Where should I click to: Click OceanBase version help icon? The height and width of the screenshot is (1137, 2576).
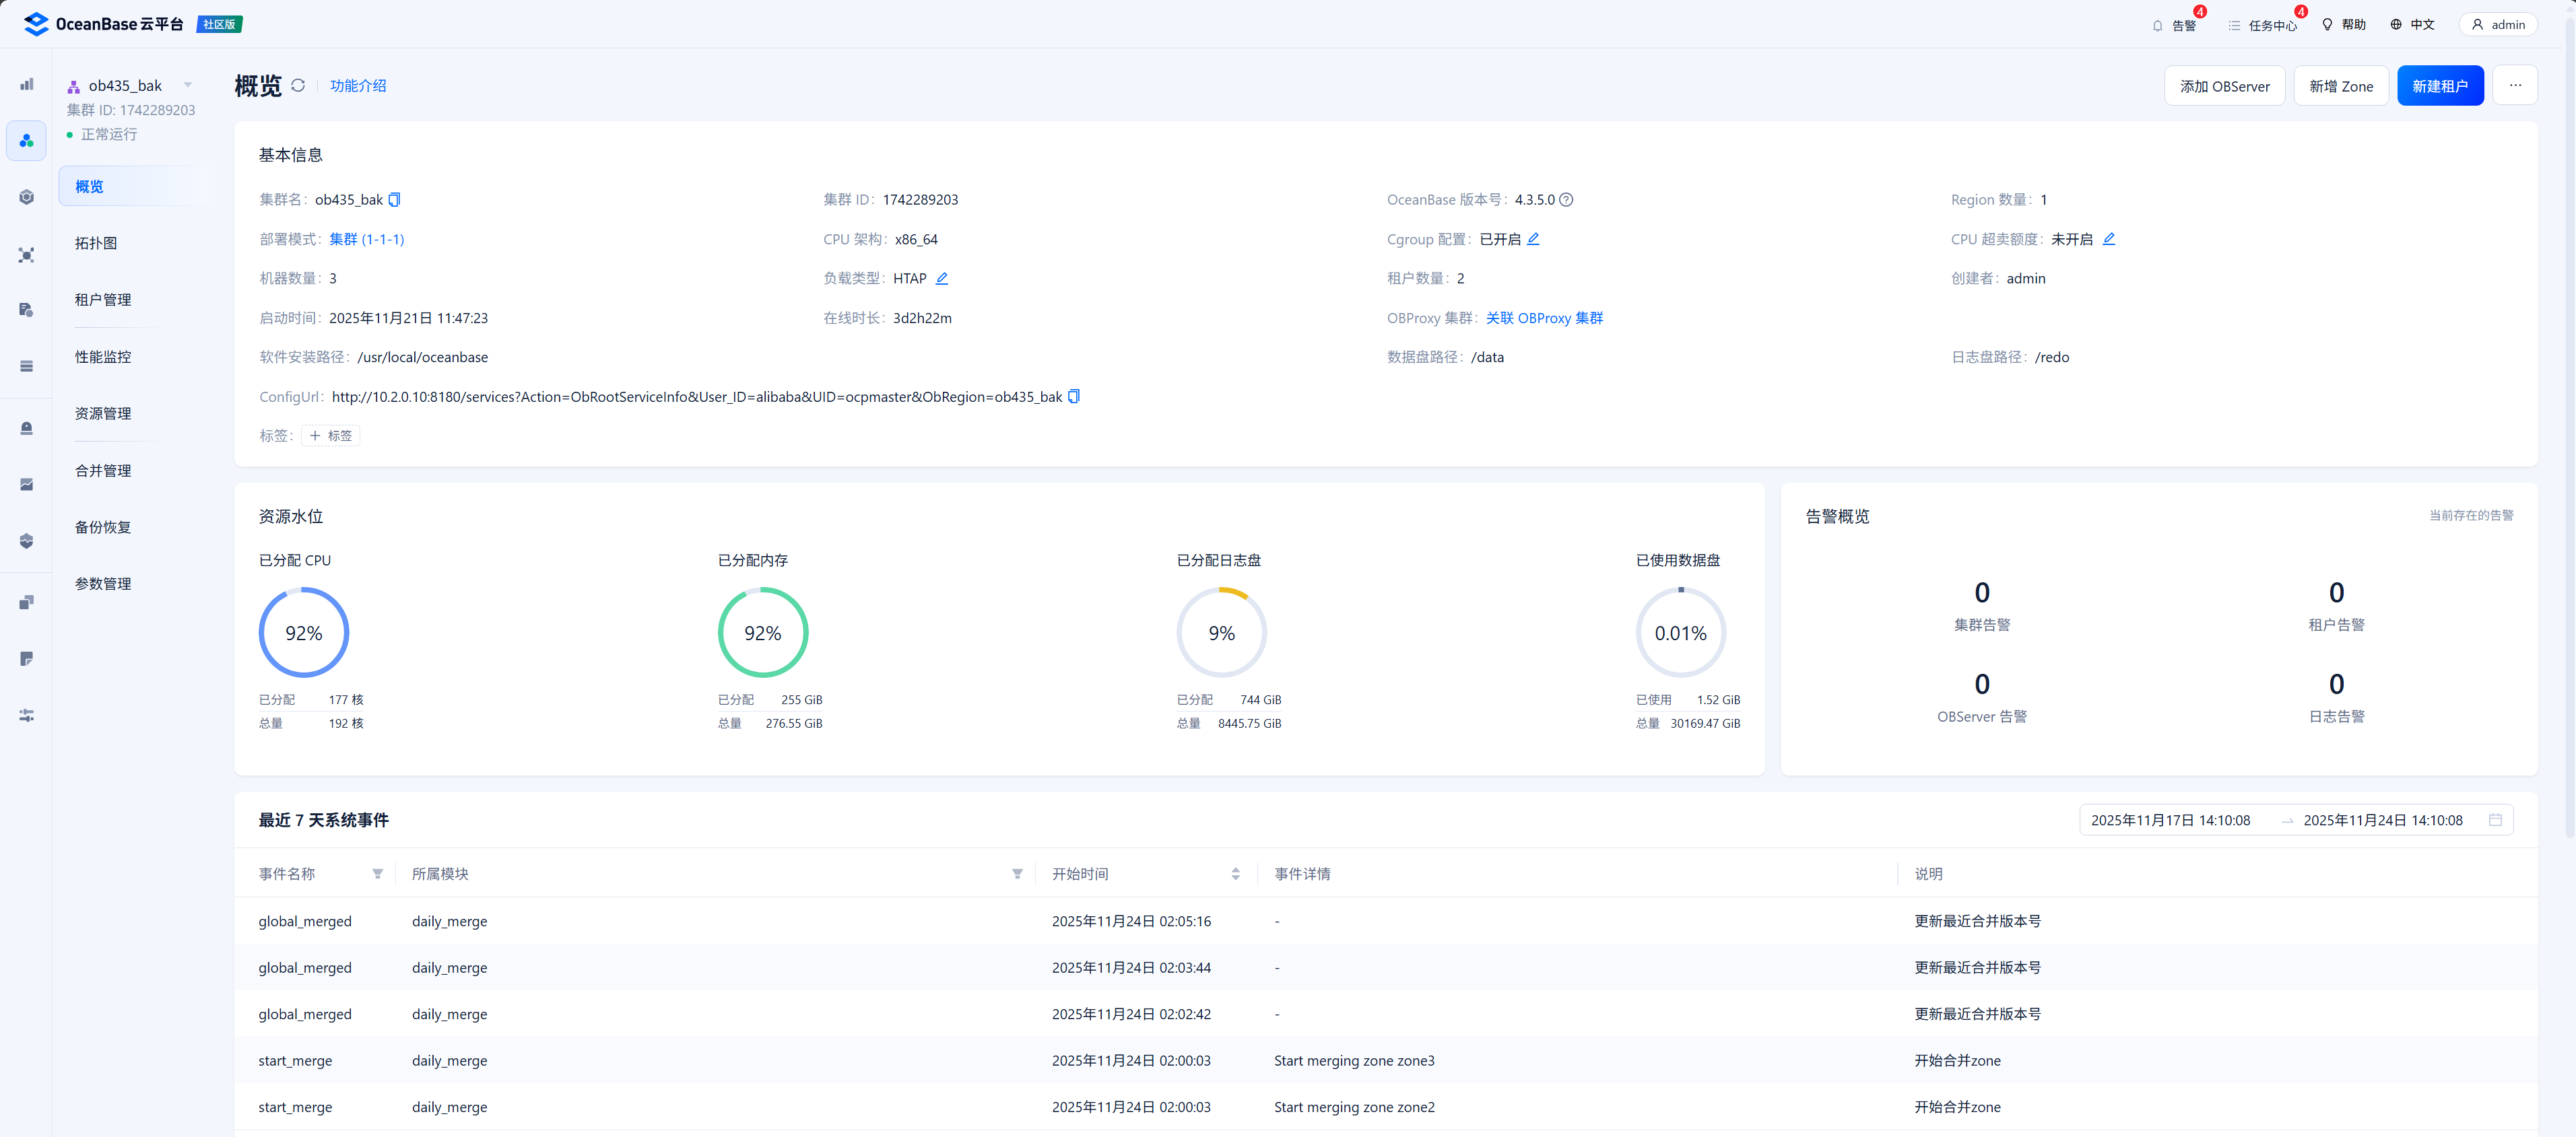(1566, 200)
